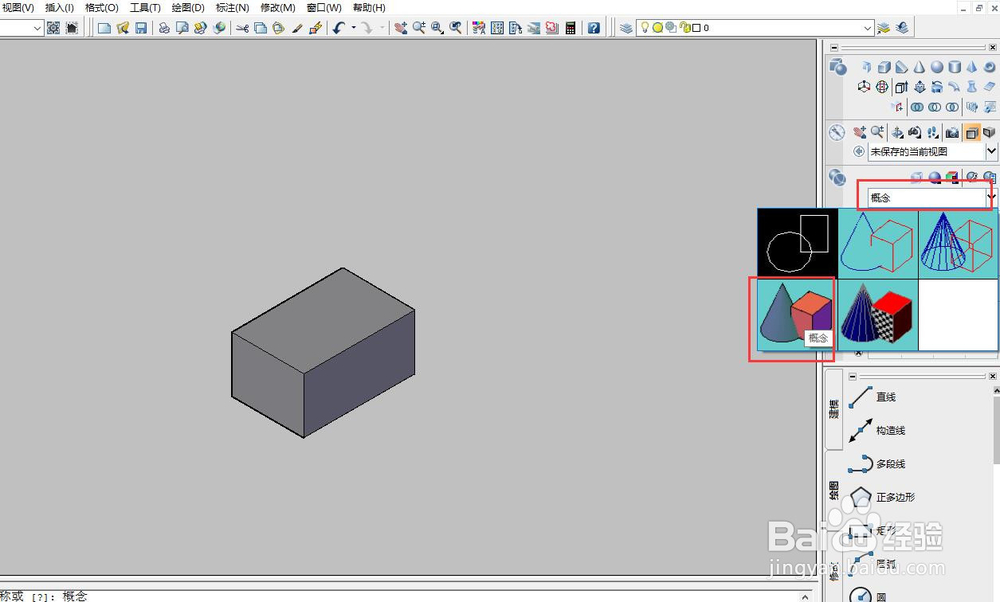Click the Walk footprints icon
Image resolution: width=1000 pixels, height=602 pixels.
point(933,133)
